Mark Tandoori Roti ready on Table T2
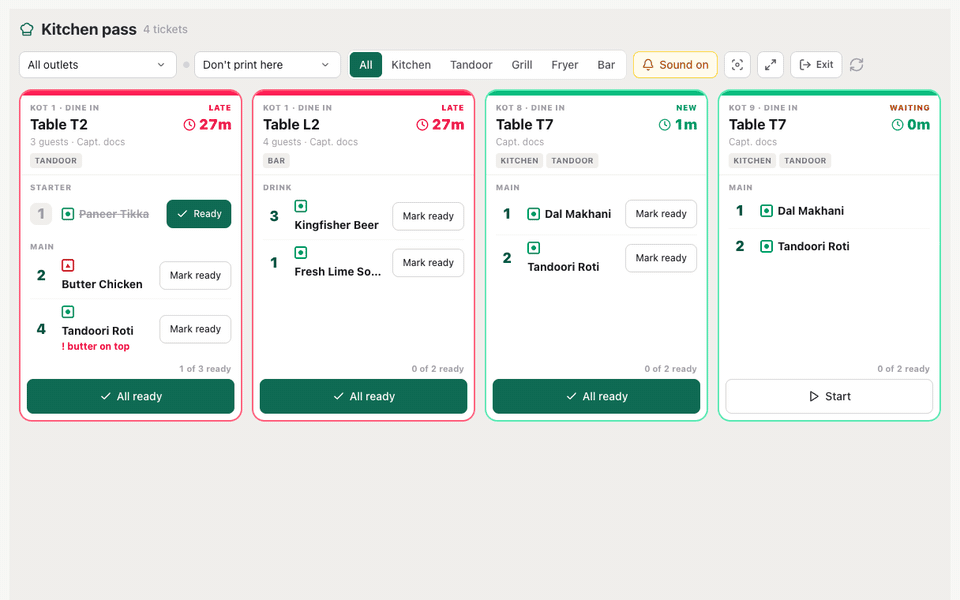 tap(195, 329)
